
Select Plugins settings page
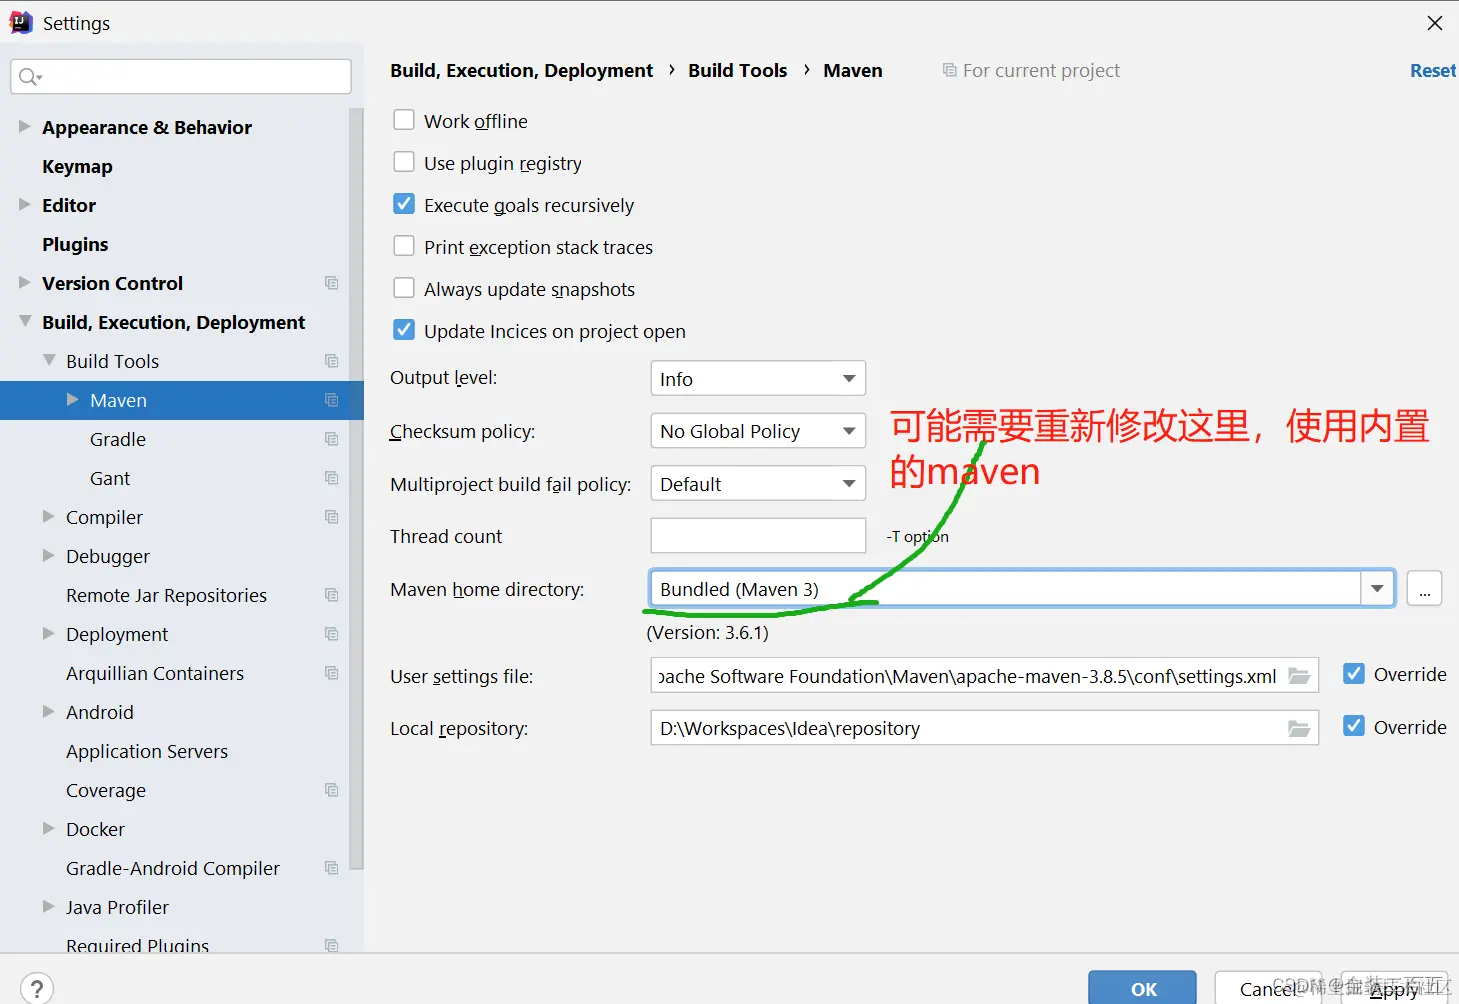tap(75, 244)
